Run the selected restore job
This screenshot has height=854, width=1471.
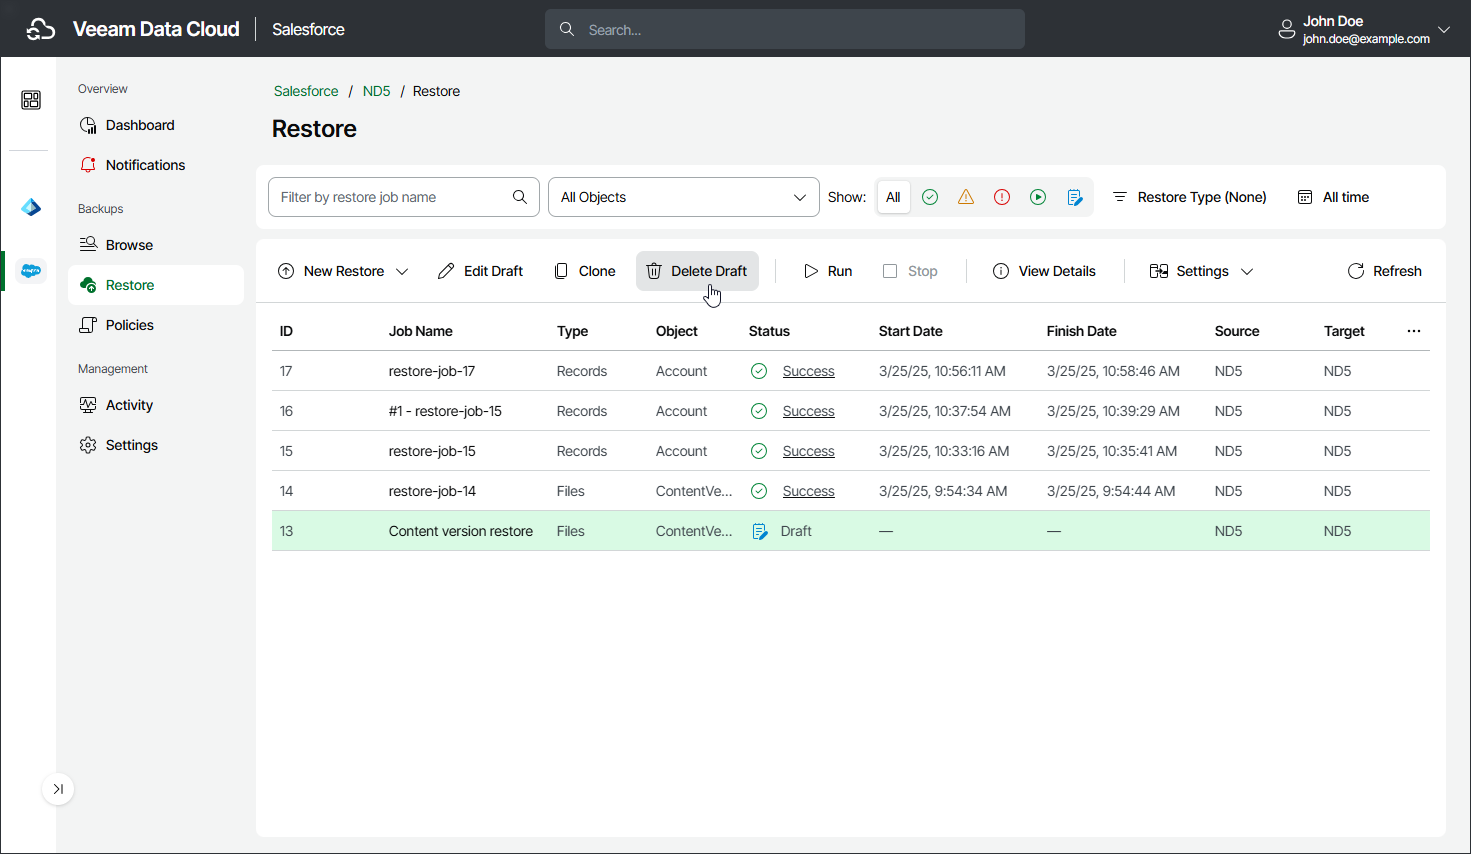[828, 271]
